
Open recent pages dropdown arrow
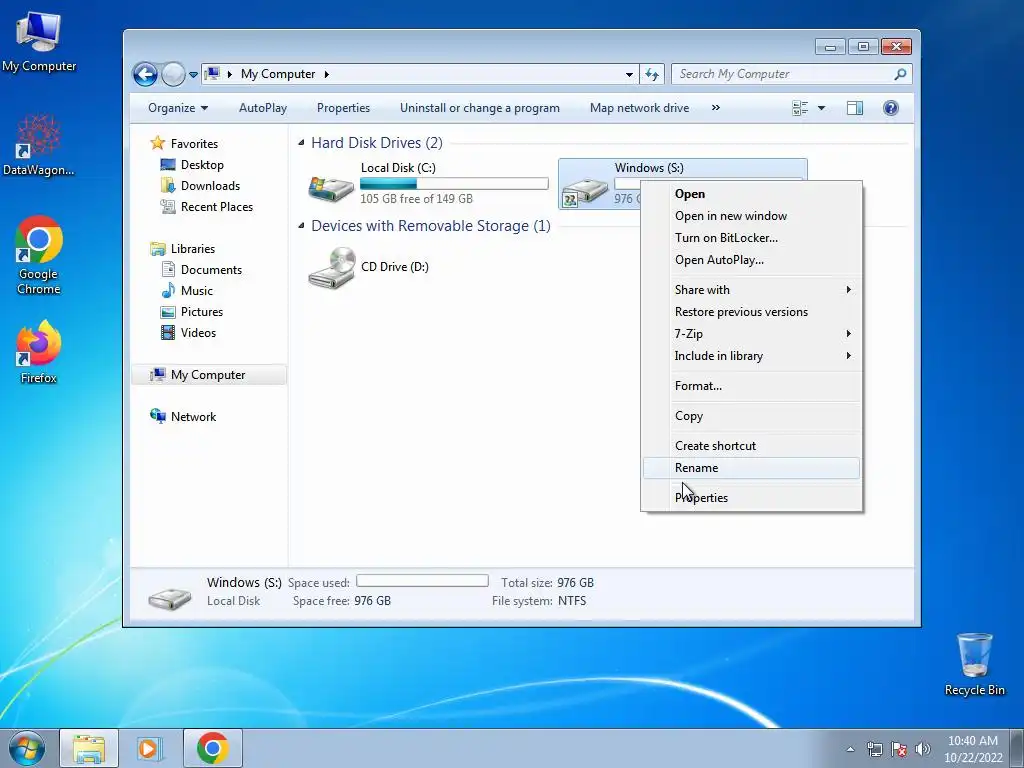click(x=193, y=74)
